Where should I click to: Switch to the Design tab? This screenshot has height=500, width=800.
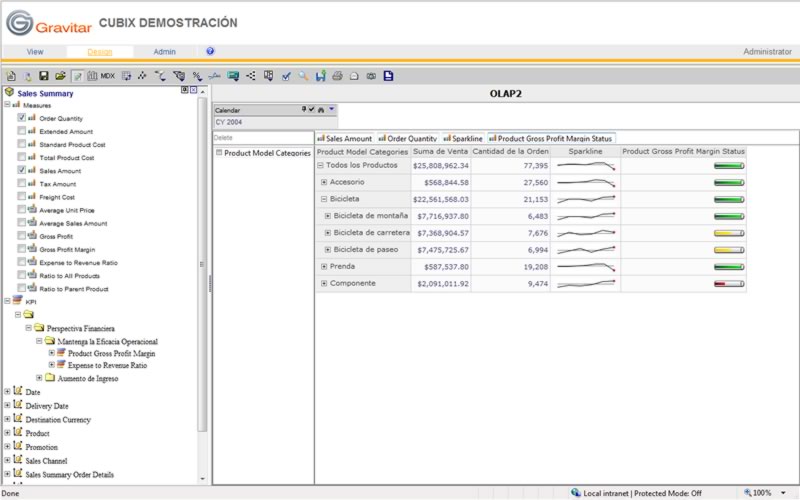coord(99,52)
